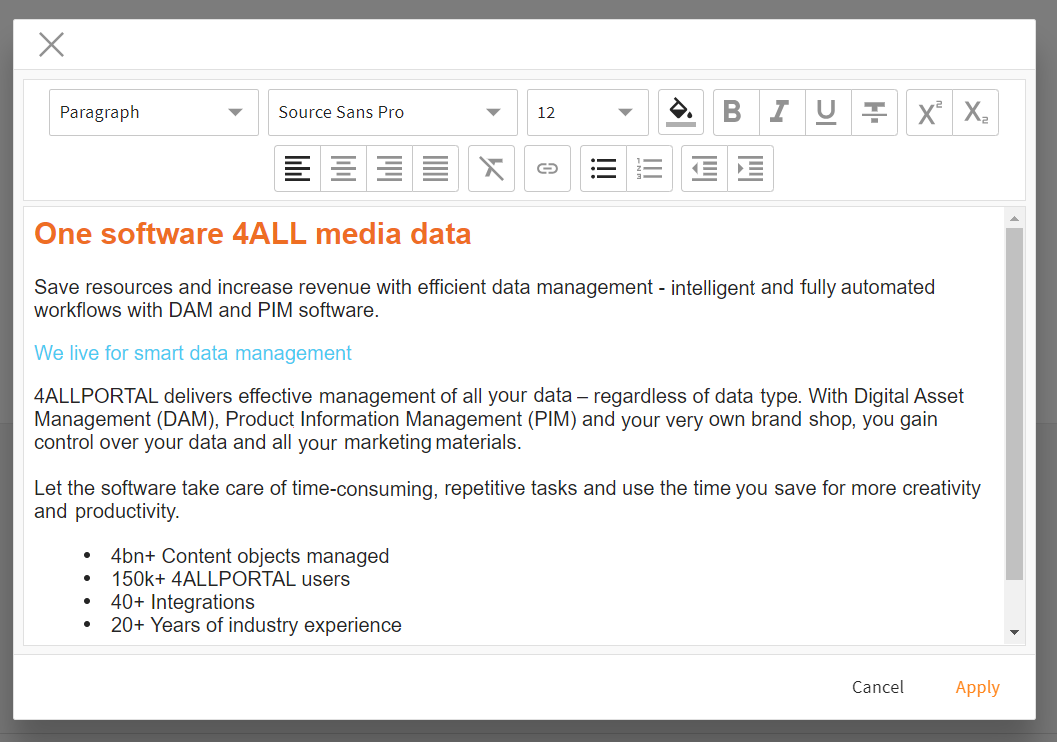The width and height of the screenshot is (1057, 742).
Task: Click '20+ Years of industry experience' bullet
Action: point(256,625)
